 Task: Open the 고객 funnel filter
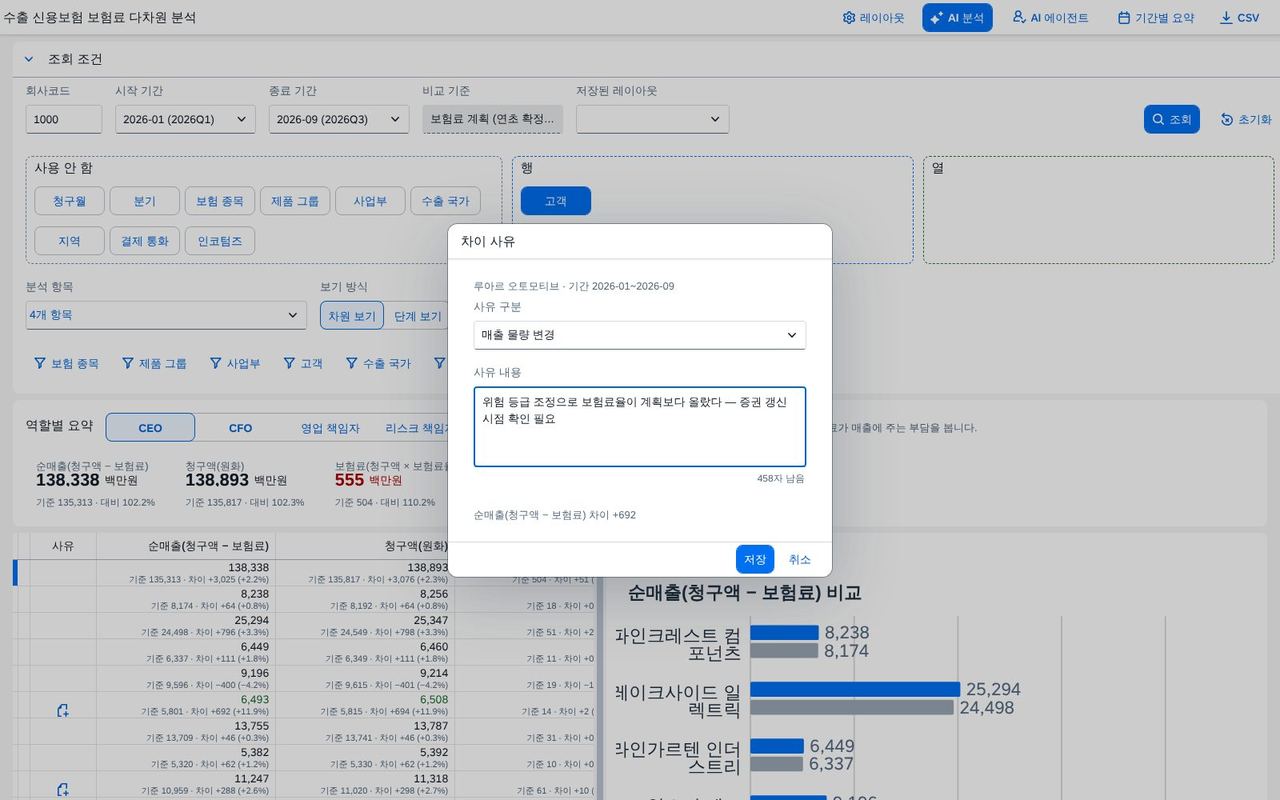[x=303, y=363]
